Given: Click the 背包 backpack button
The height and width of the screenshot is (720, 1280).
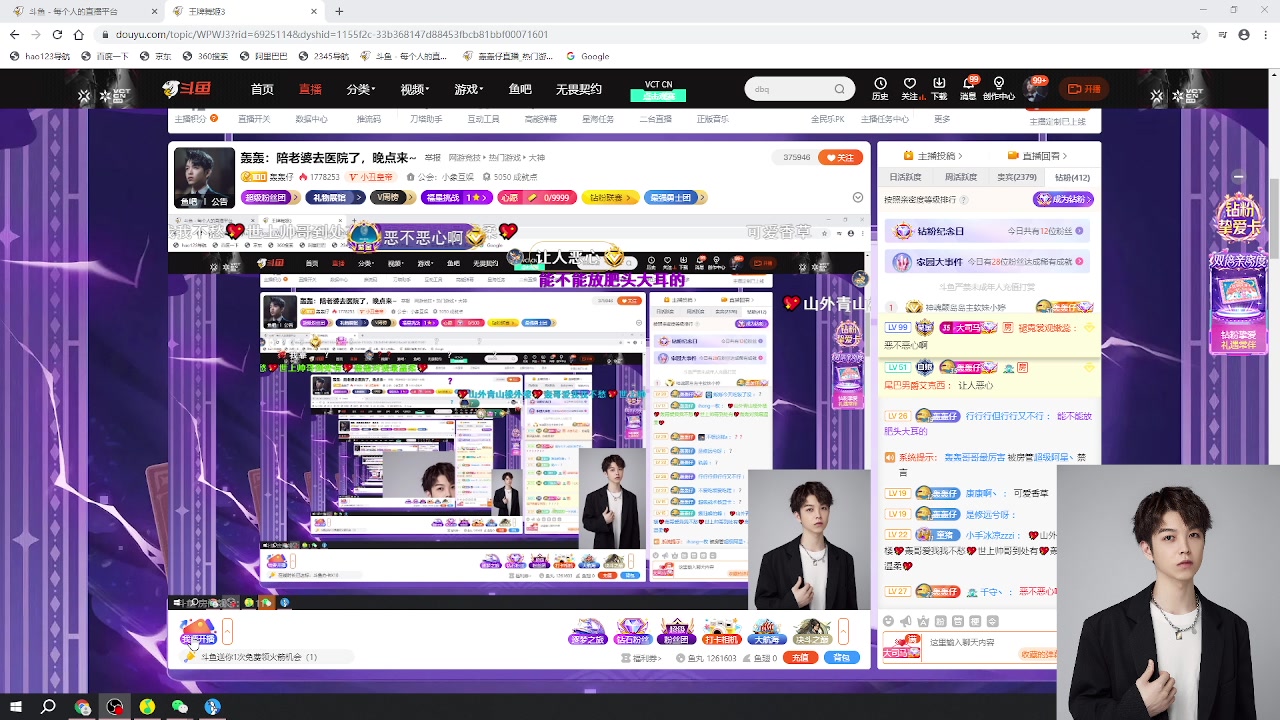Looking at the screenshot, I should tap(841, 658).
